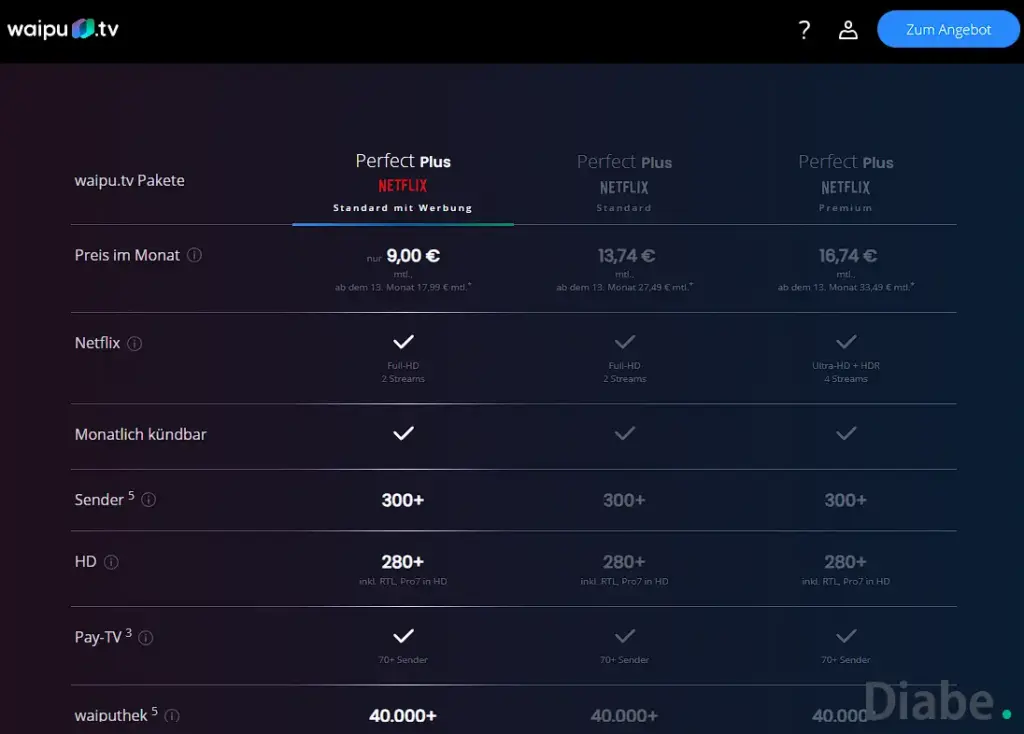The image size is (1024, 734).
Task: Click the Pay-TV checkmark under Netflix Standard
Action: tap(624, 634)
